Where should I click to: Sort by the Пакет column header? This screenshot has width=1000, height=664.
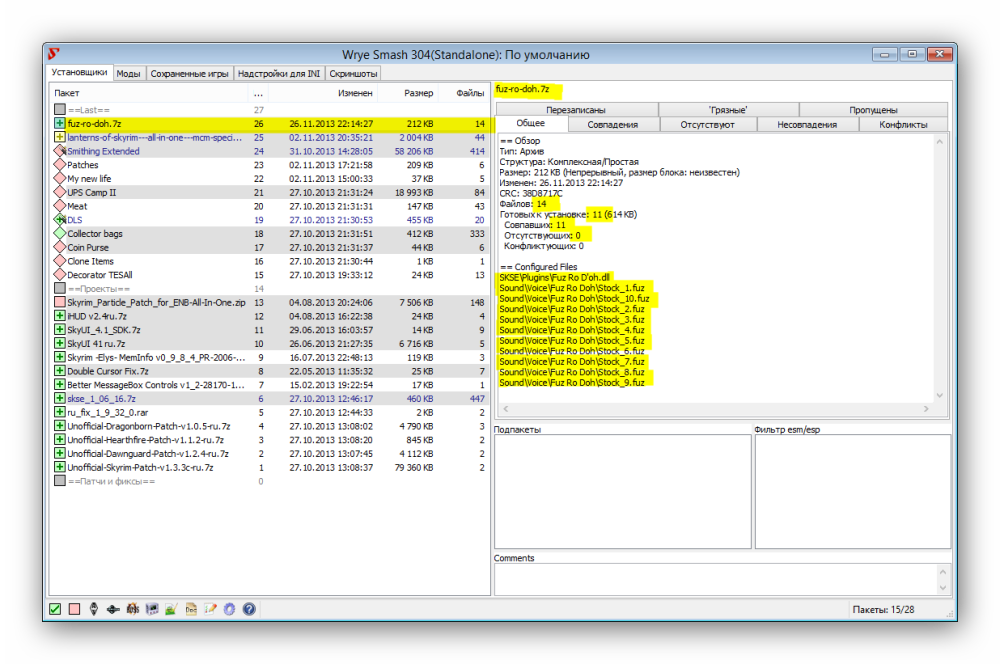pos(149,93)
